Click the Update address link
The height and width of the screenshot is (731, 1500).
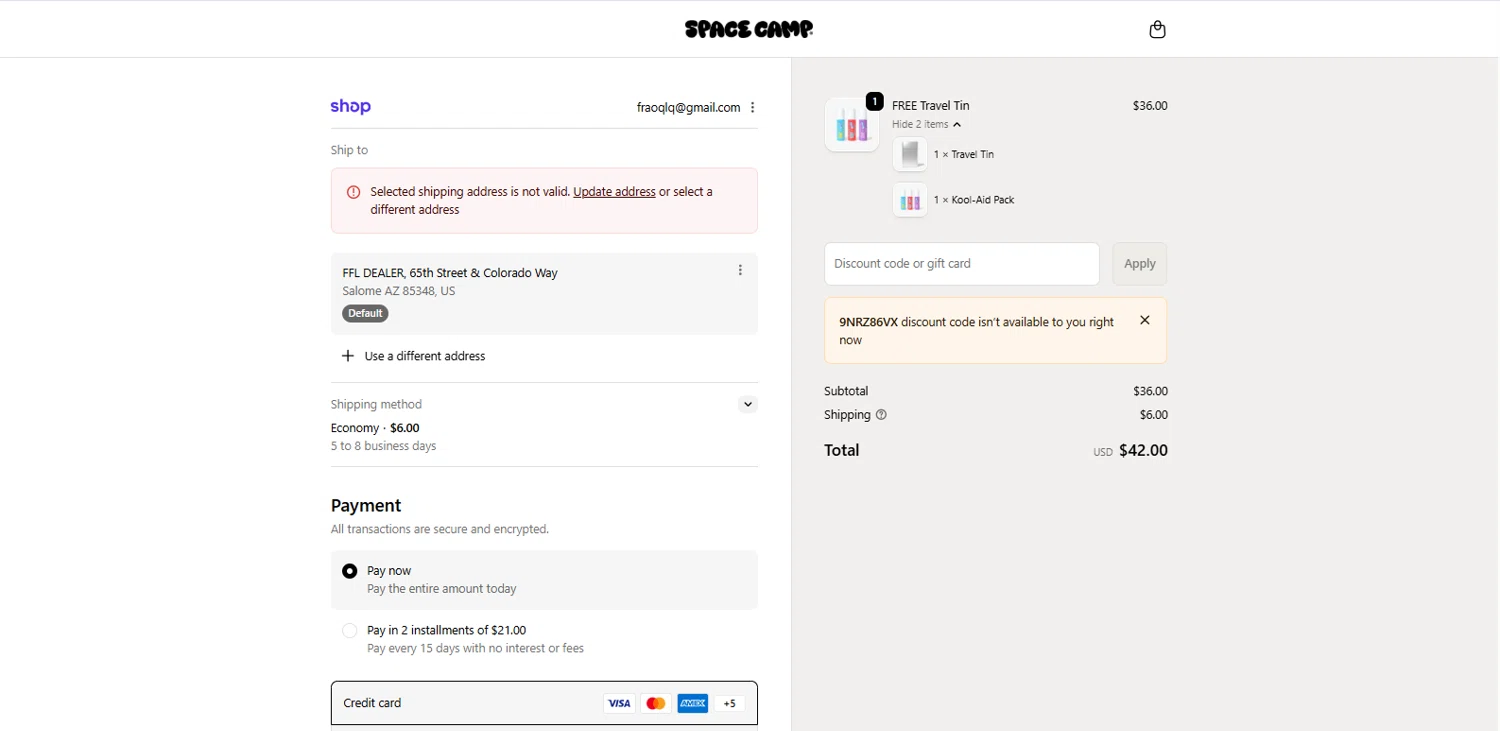tap(614, 192)
